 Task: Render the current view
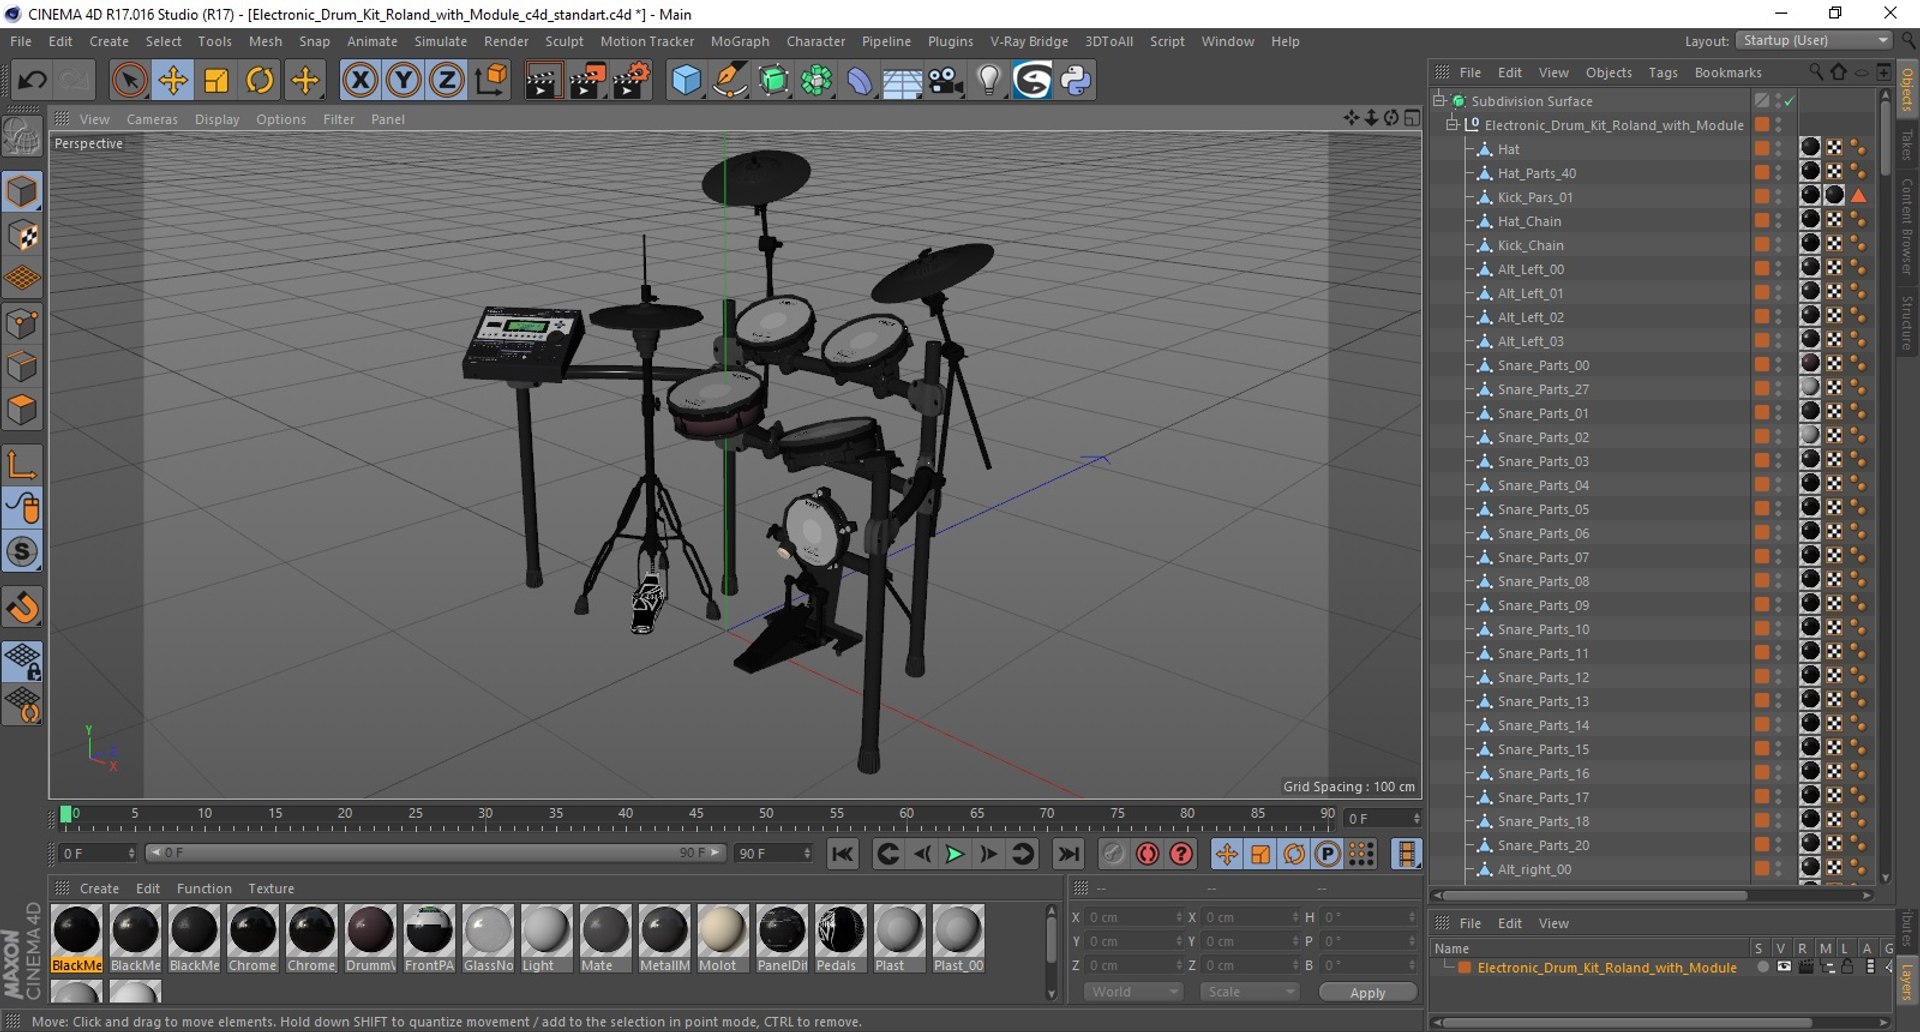tap(543, 80)
